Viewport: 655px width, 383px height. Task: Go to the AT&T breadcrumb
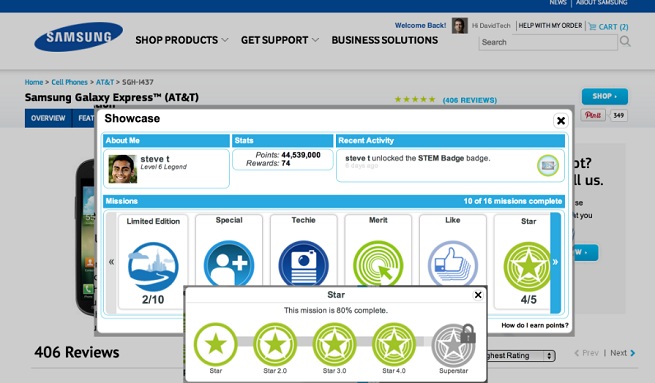[x=105, y=82]
